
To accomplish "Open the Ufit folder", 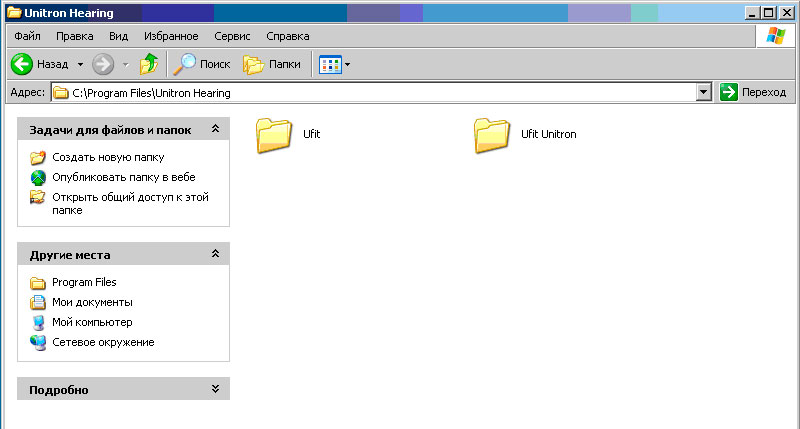I will [x=274, y=135].
